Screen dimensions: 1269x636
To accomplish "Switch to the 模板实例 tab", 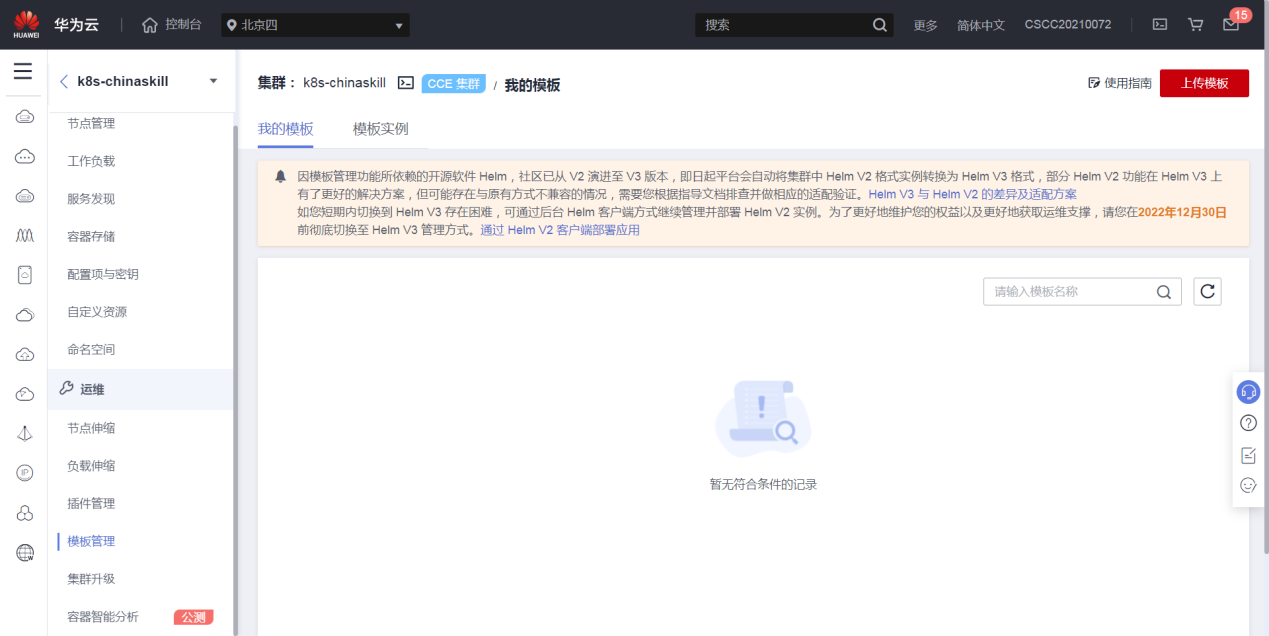I will (380, 129).
